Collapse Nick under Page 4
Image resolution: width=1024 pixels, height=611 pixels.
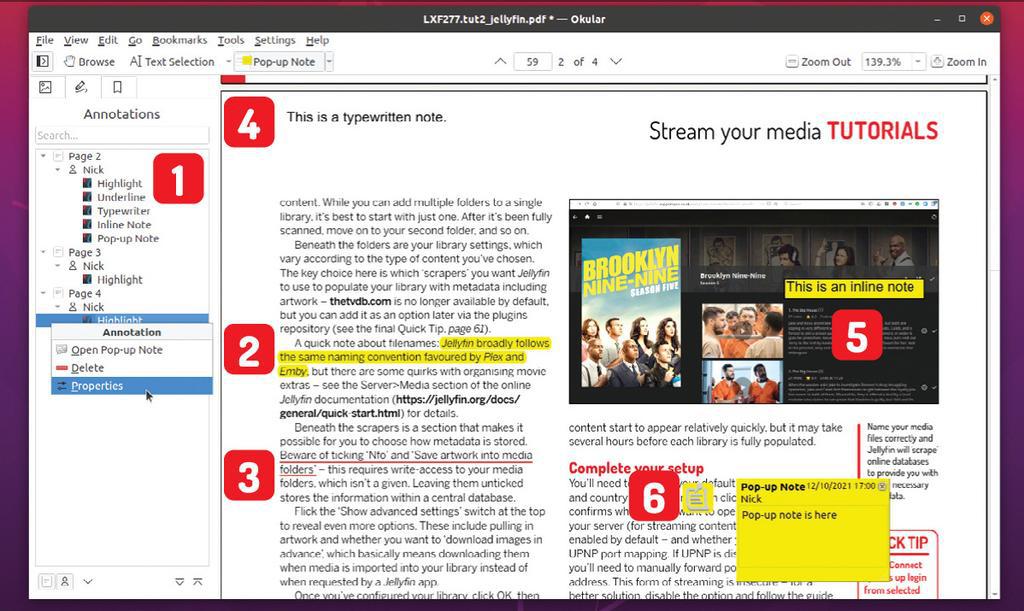pyautogui.click(x=57, y=307)
